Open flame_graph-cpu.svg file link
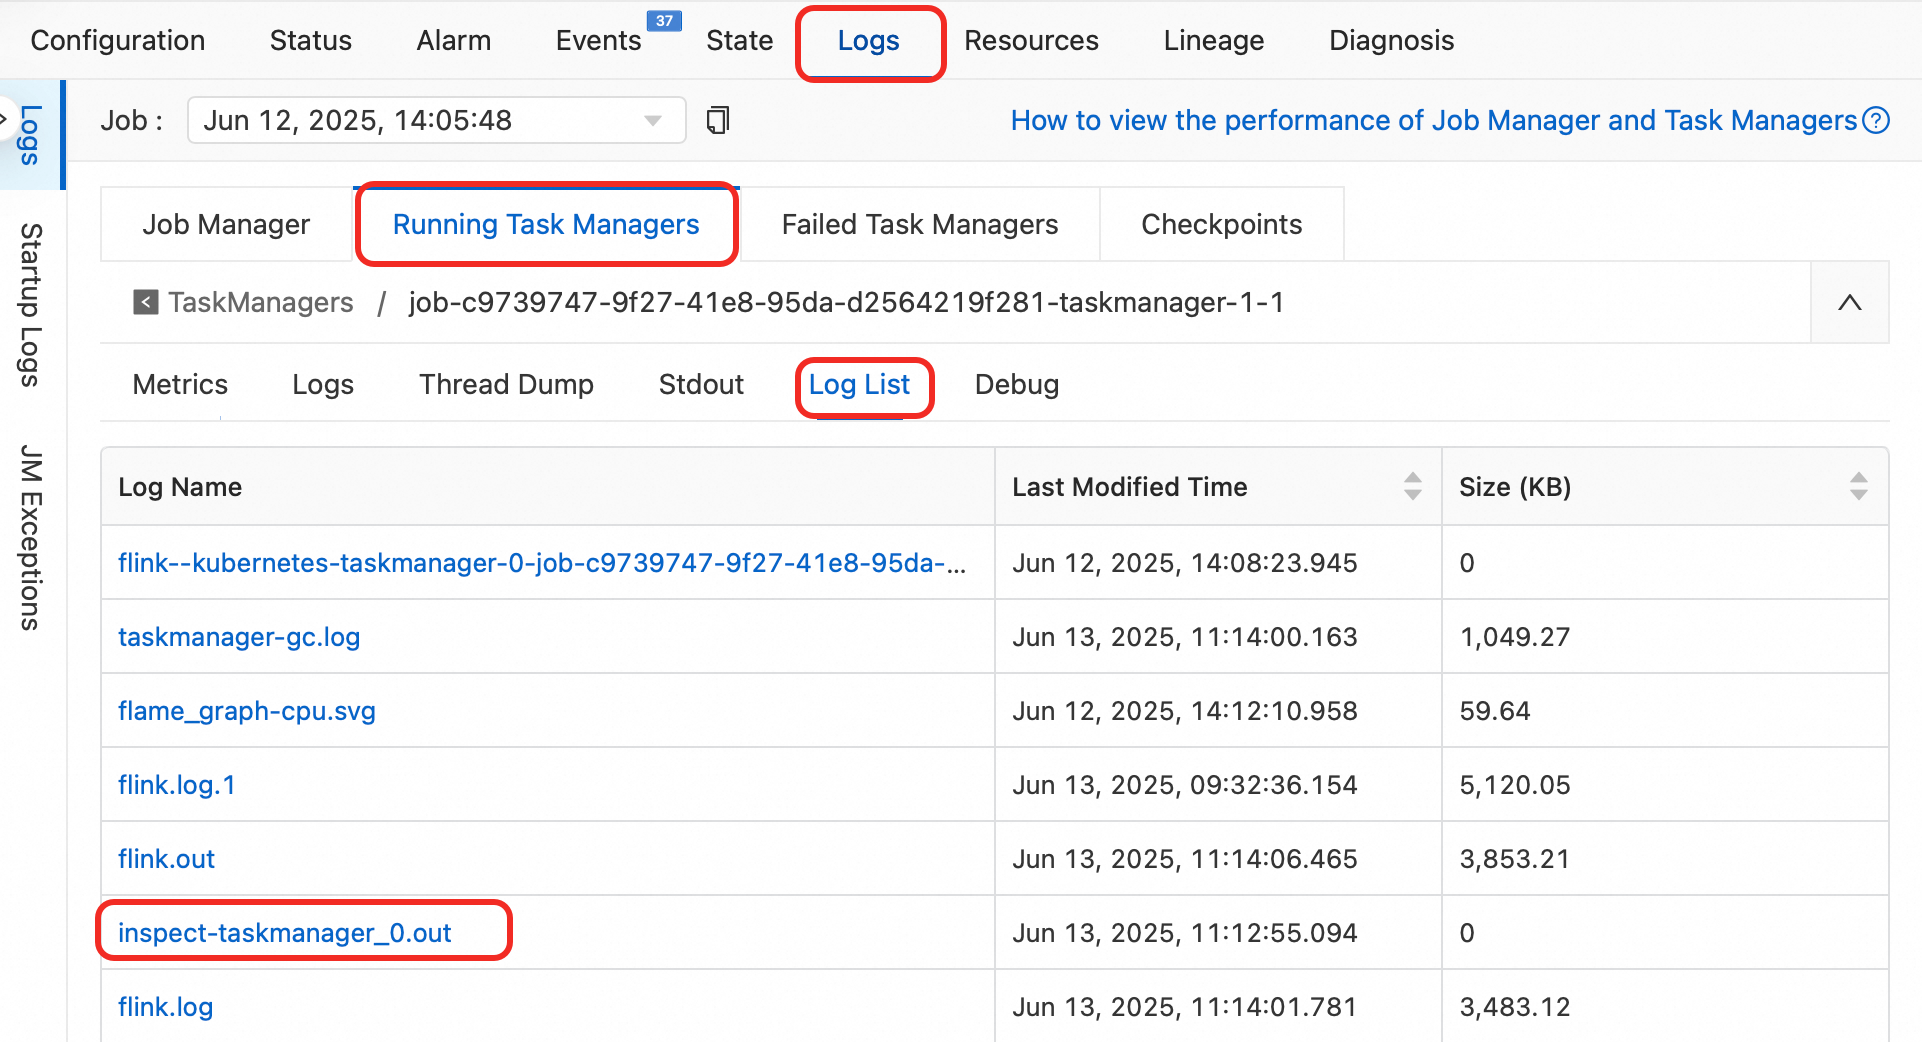Screen dimensions: 1922x1042 247,711
